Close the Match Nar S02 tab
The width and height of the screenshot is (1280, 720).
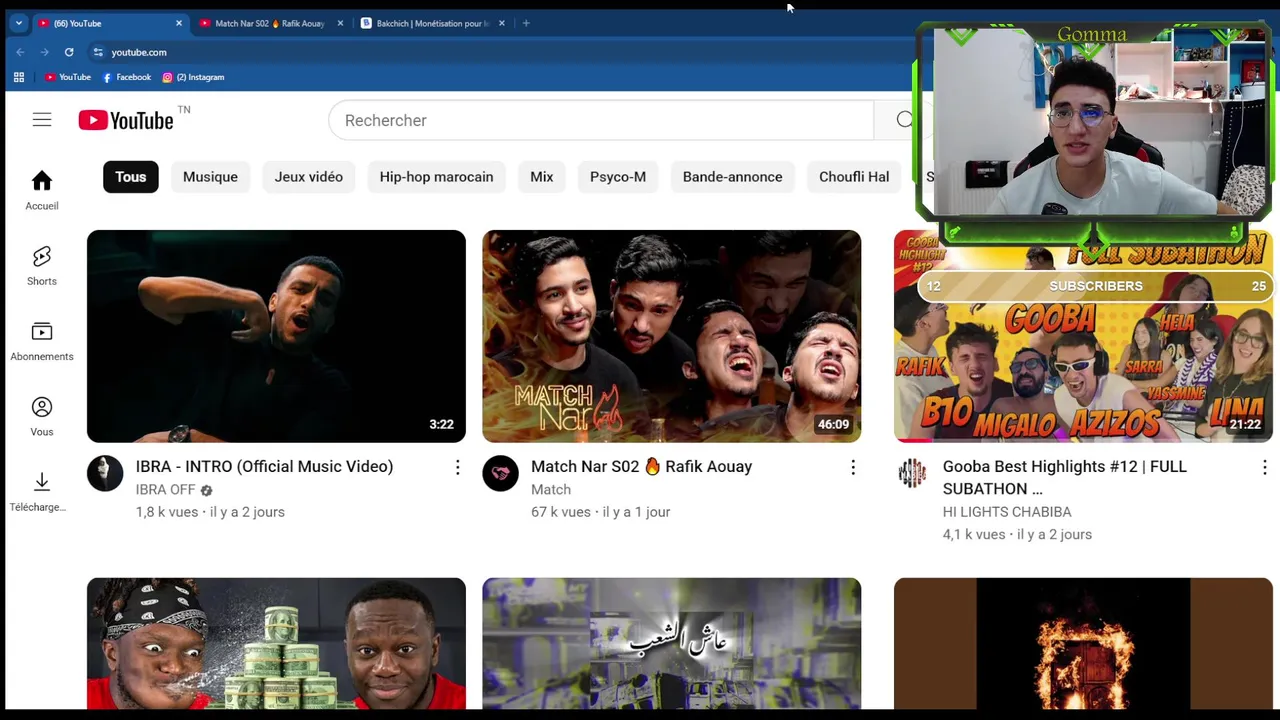coord(340,23)
